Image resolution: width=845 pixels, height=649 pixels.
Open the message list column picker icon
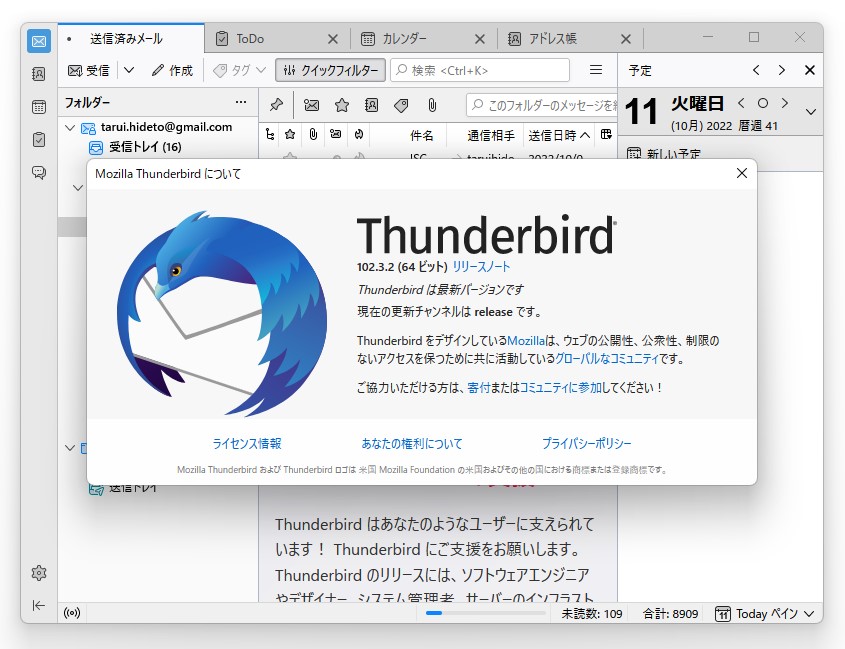[x=607, y=135]
